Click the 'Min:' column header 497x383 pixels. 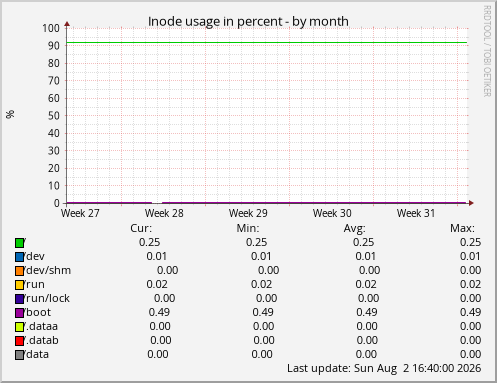pyautogui.click(x=248, y=228)
